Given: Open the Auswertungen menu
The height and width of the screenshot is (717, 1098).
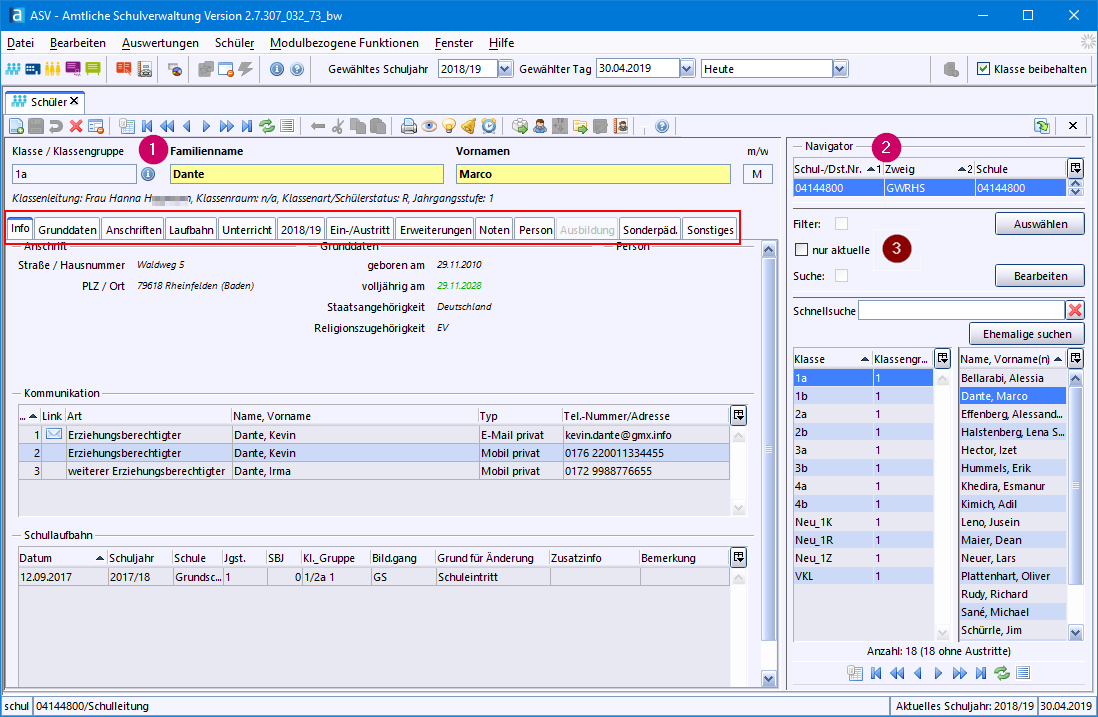Looking at the screenshot, I should pos(160,43).
